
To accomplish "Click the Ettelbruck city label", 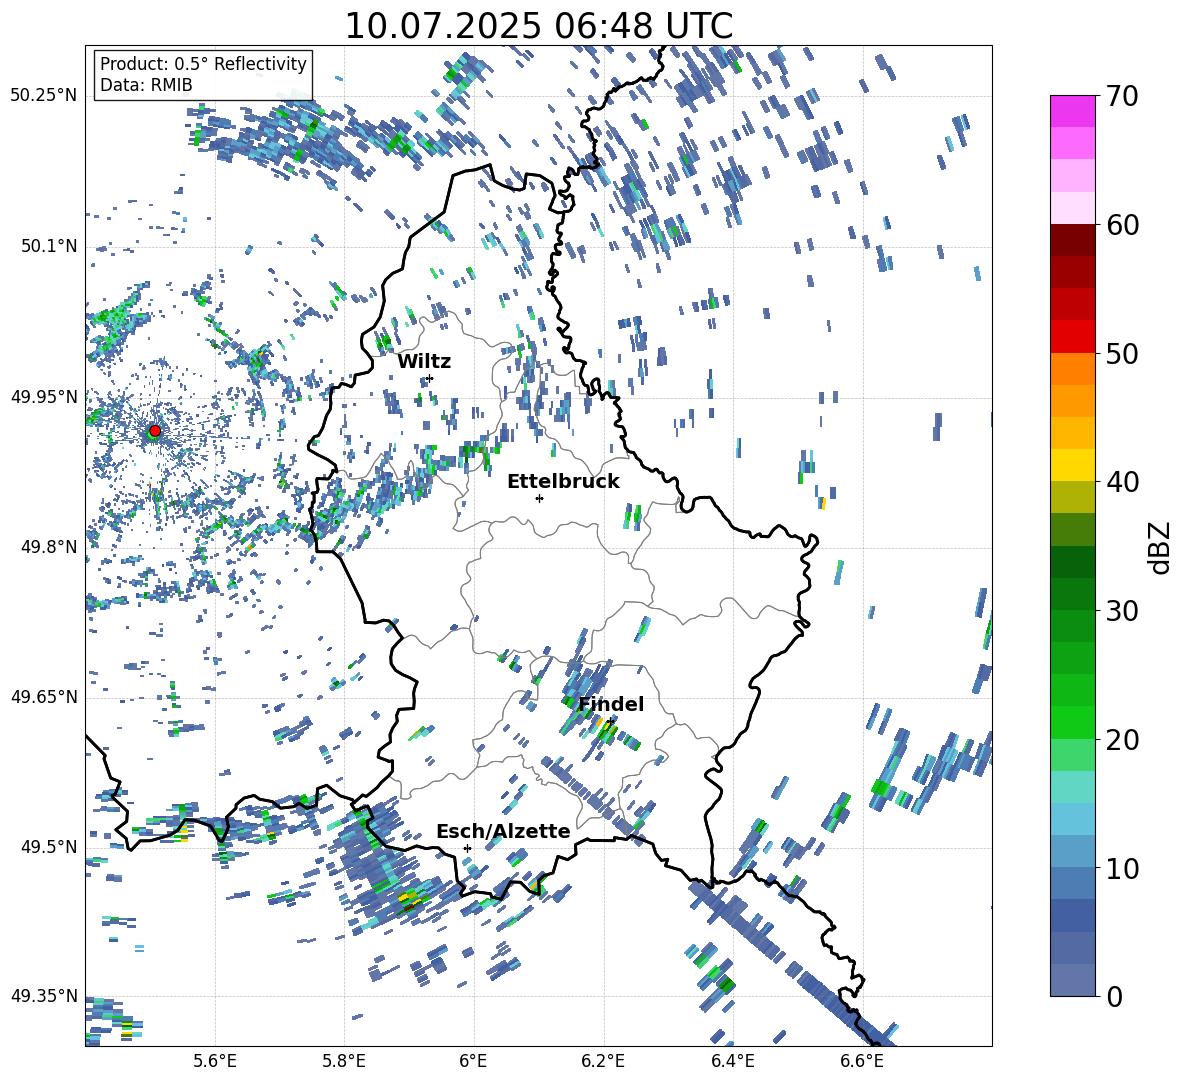I will pyautogui.click(x=563, y=482).
